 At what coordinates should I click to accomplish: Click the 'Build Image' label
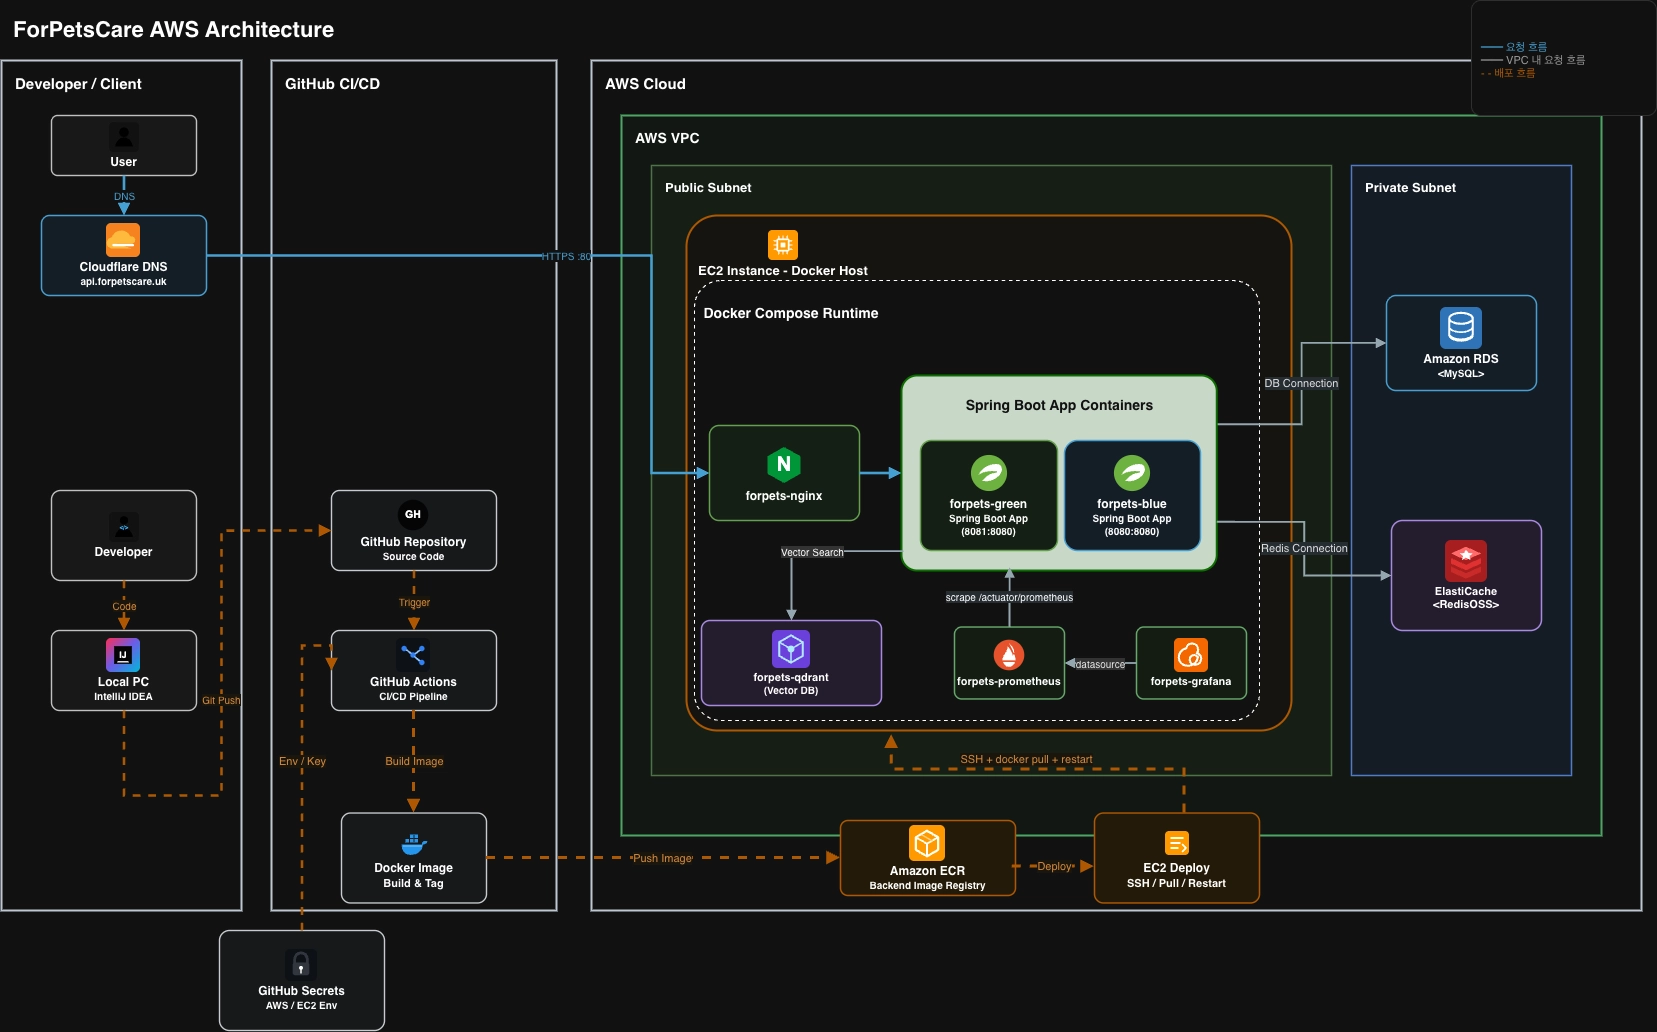(414, 761)
